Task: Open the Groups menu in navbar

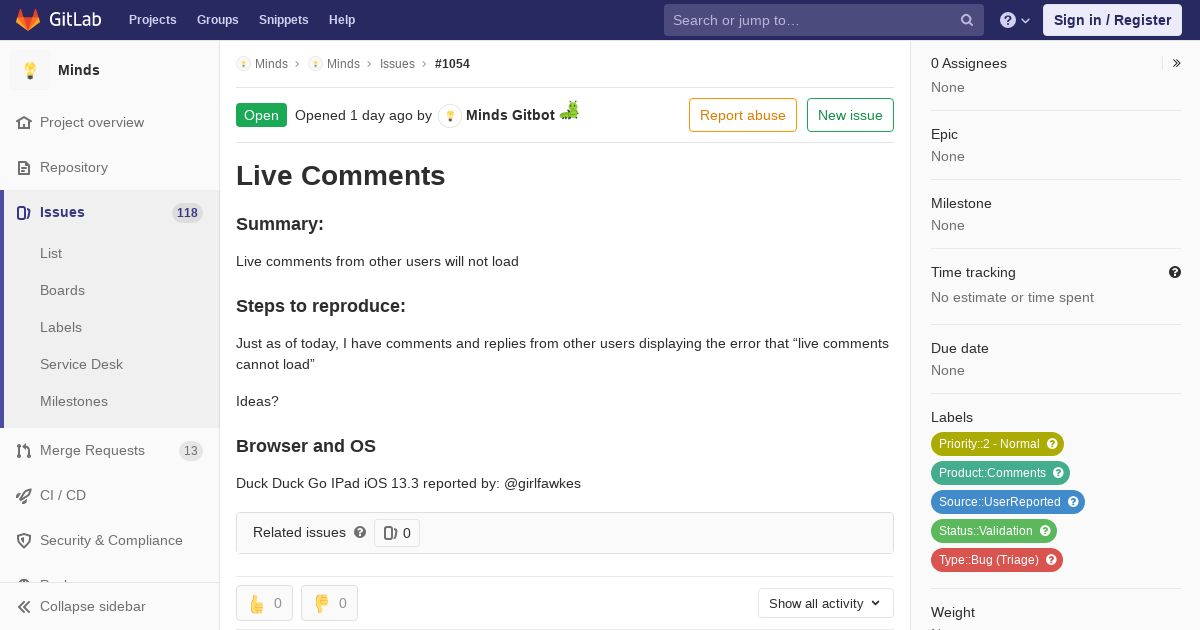Action: coord(218,20)
